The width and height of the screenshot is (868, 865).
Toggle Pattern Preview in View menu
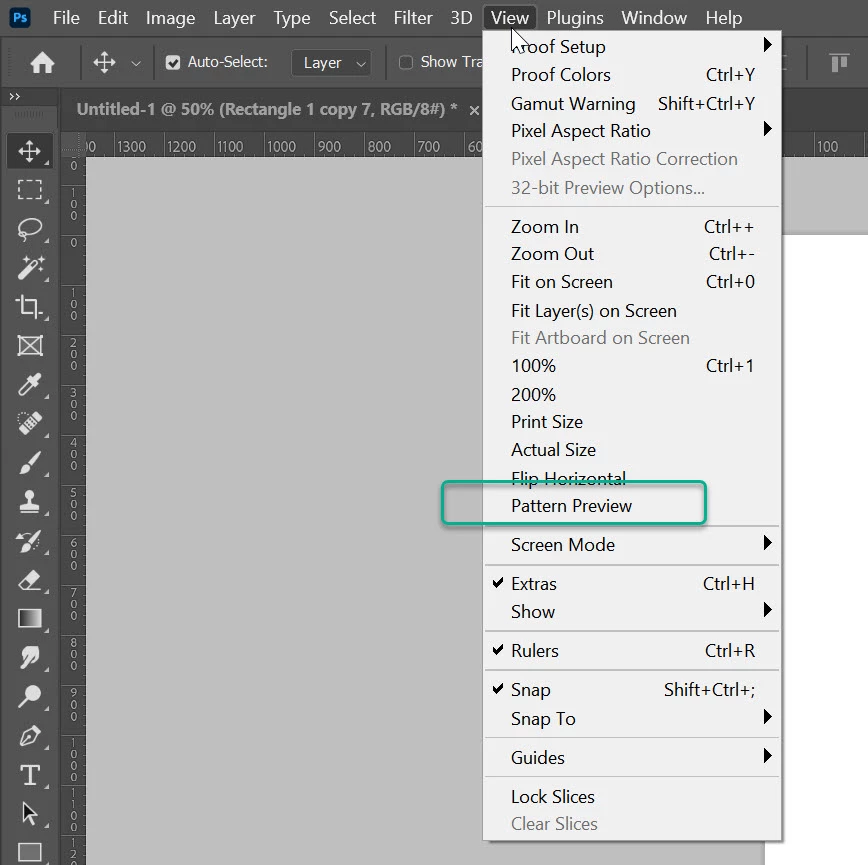[x=632, y=506]
